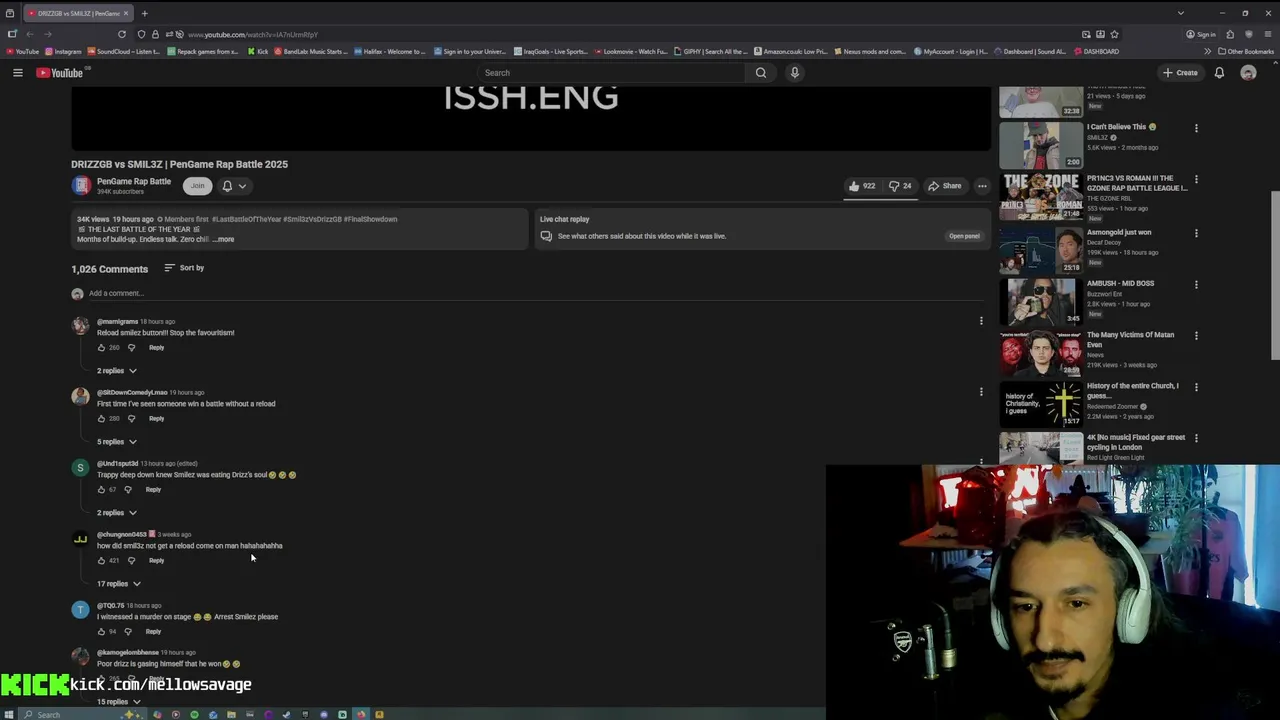The image size is (1280, 720).
Task: Expand 5 replies under @SitDownComedyLmao comment
Action: (117, 442)
